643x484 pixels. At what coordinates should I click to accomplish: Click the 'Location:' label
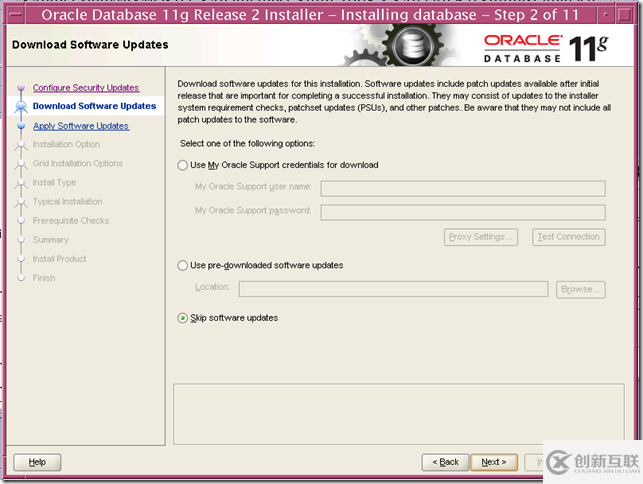[212, 287]
